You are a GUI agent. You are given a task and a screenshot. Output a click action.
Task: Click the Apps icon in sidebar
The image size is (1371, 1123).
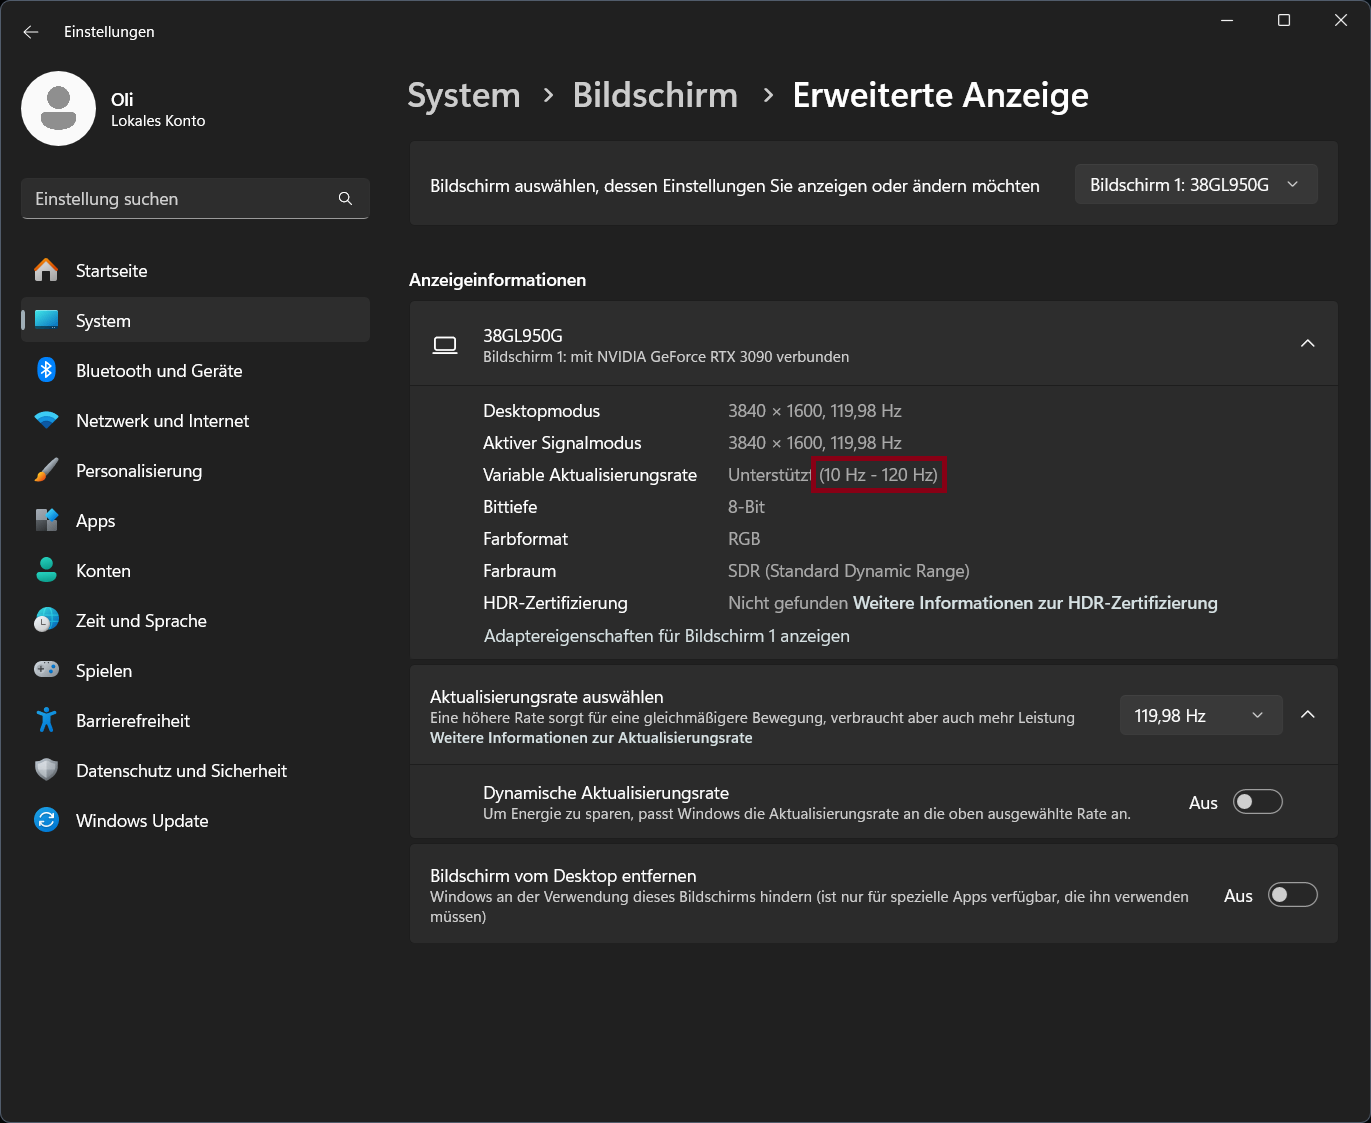[x=46, y=520]
